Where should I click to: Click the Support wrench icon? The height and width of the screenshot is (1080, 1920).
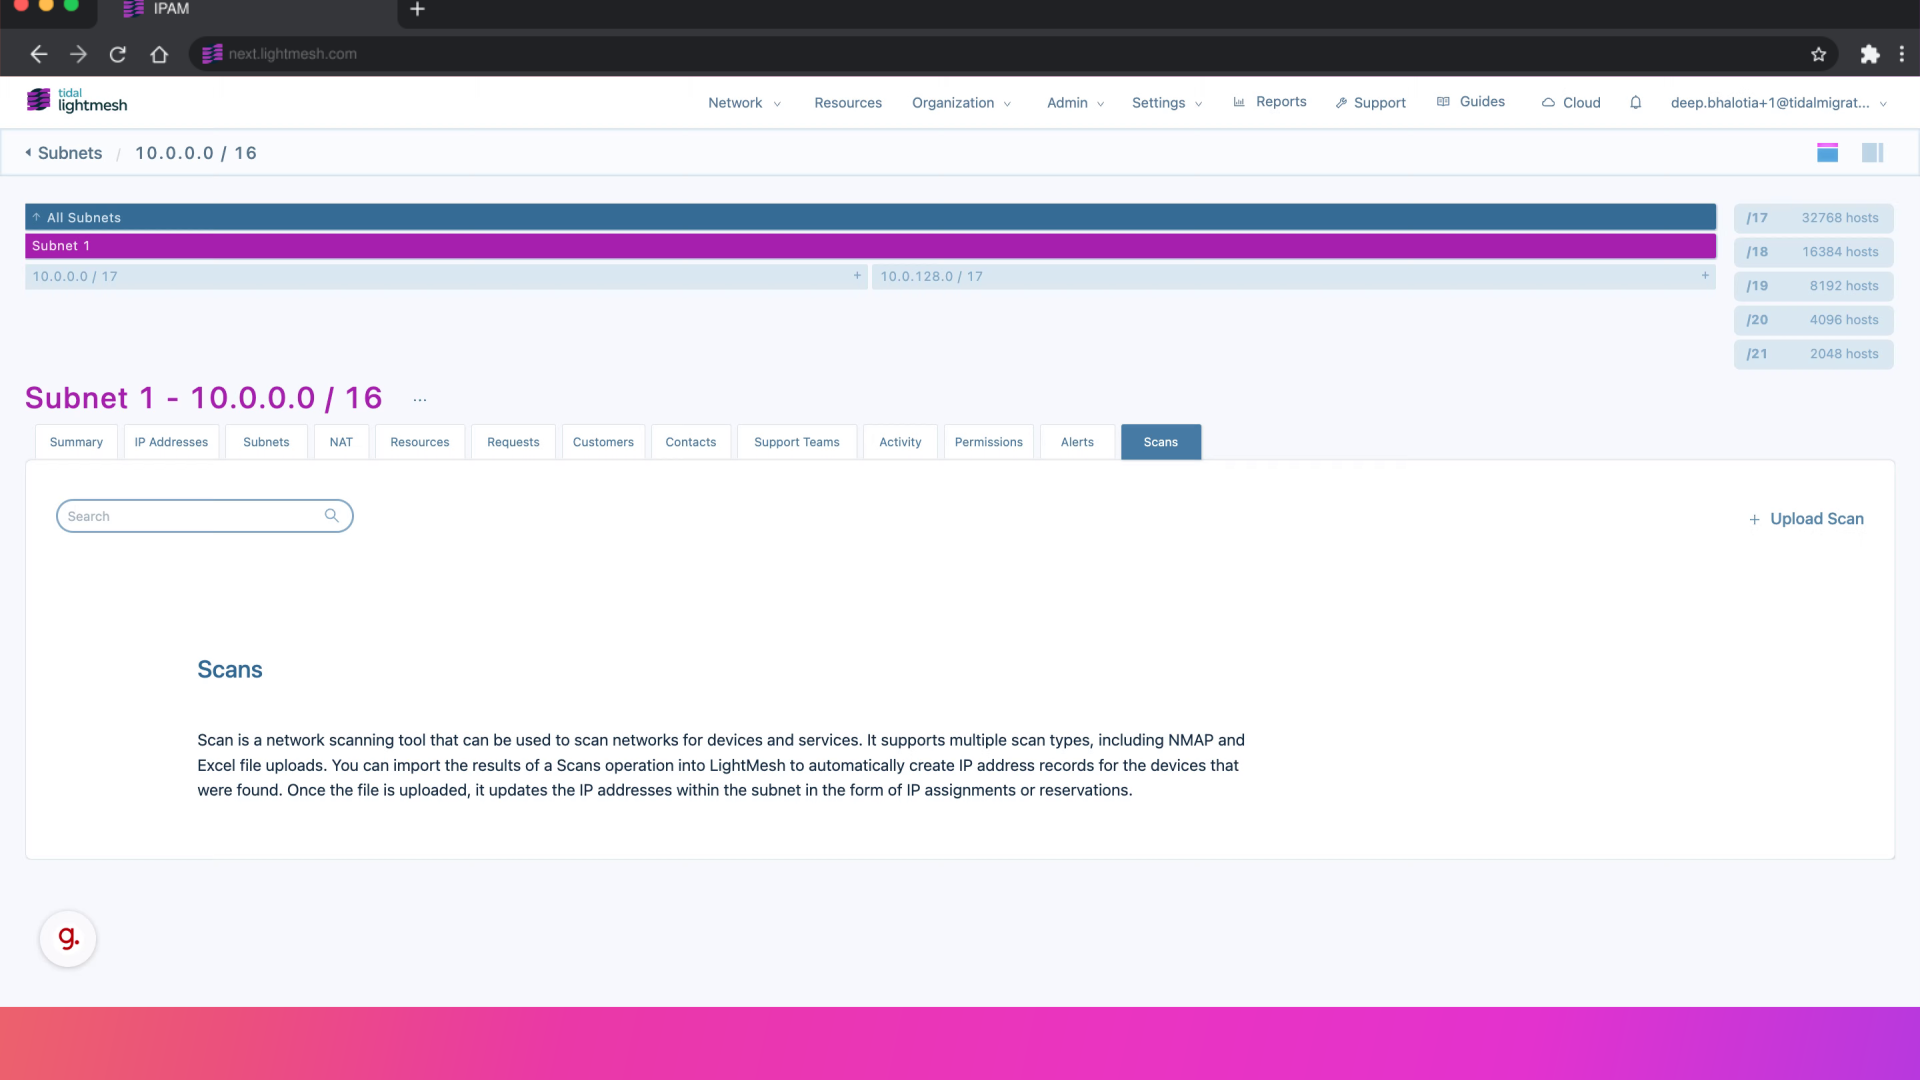[x=1341, y=102]
